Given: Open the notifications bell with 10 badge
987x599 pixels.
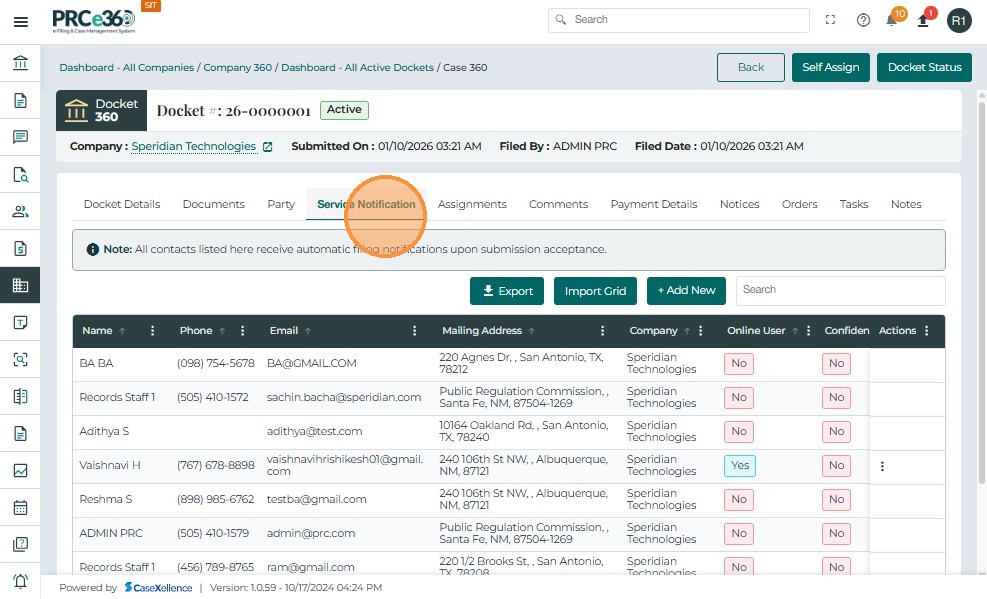Looking at the screenshot, I should [892, 20].
